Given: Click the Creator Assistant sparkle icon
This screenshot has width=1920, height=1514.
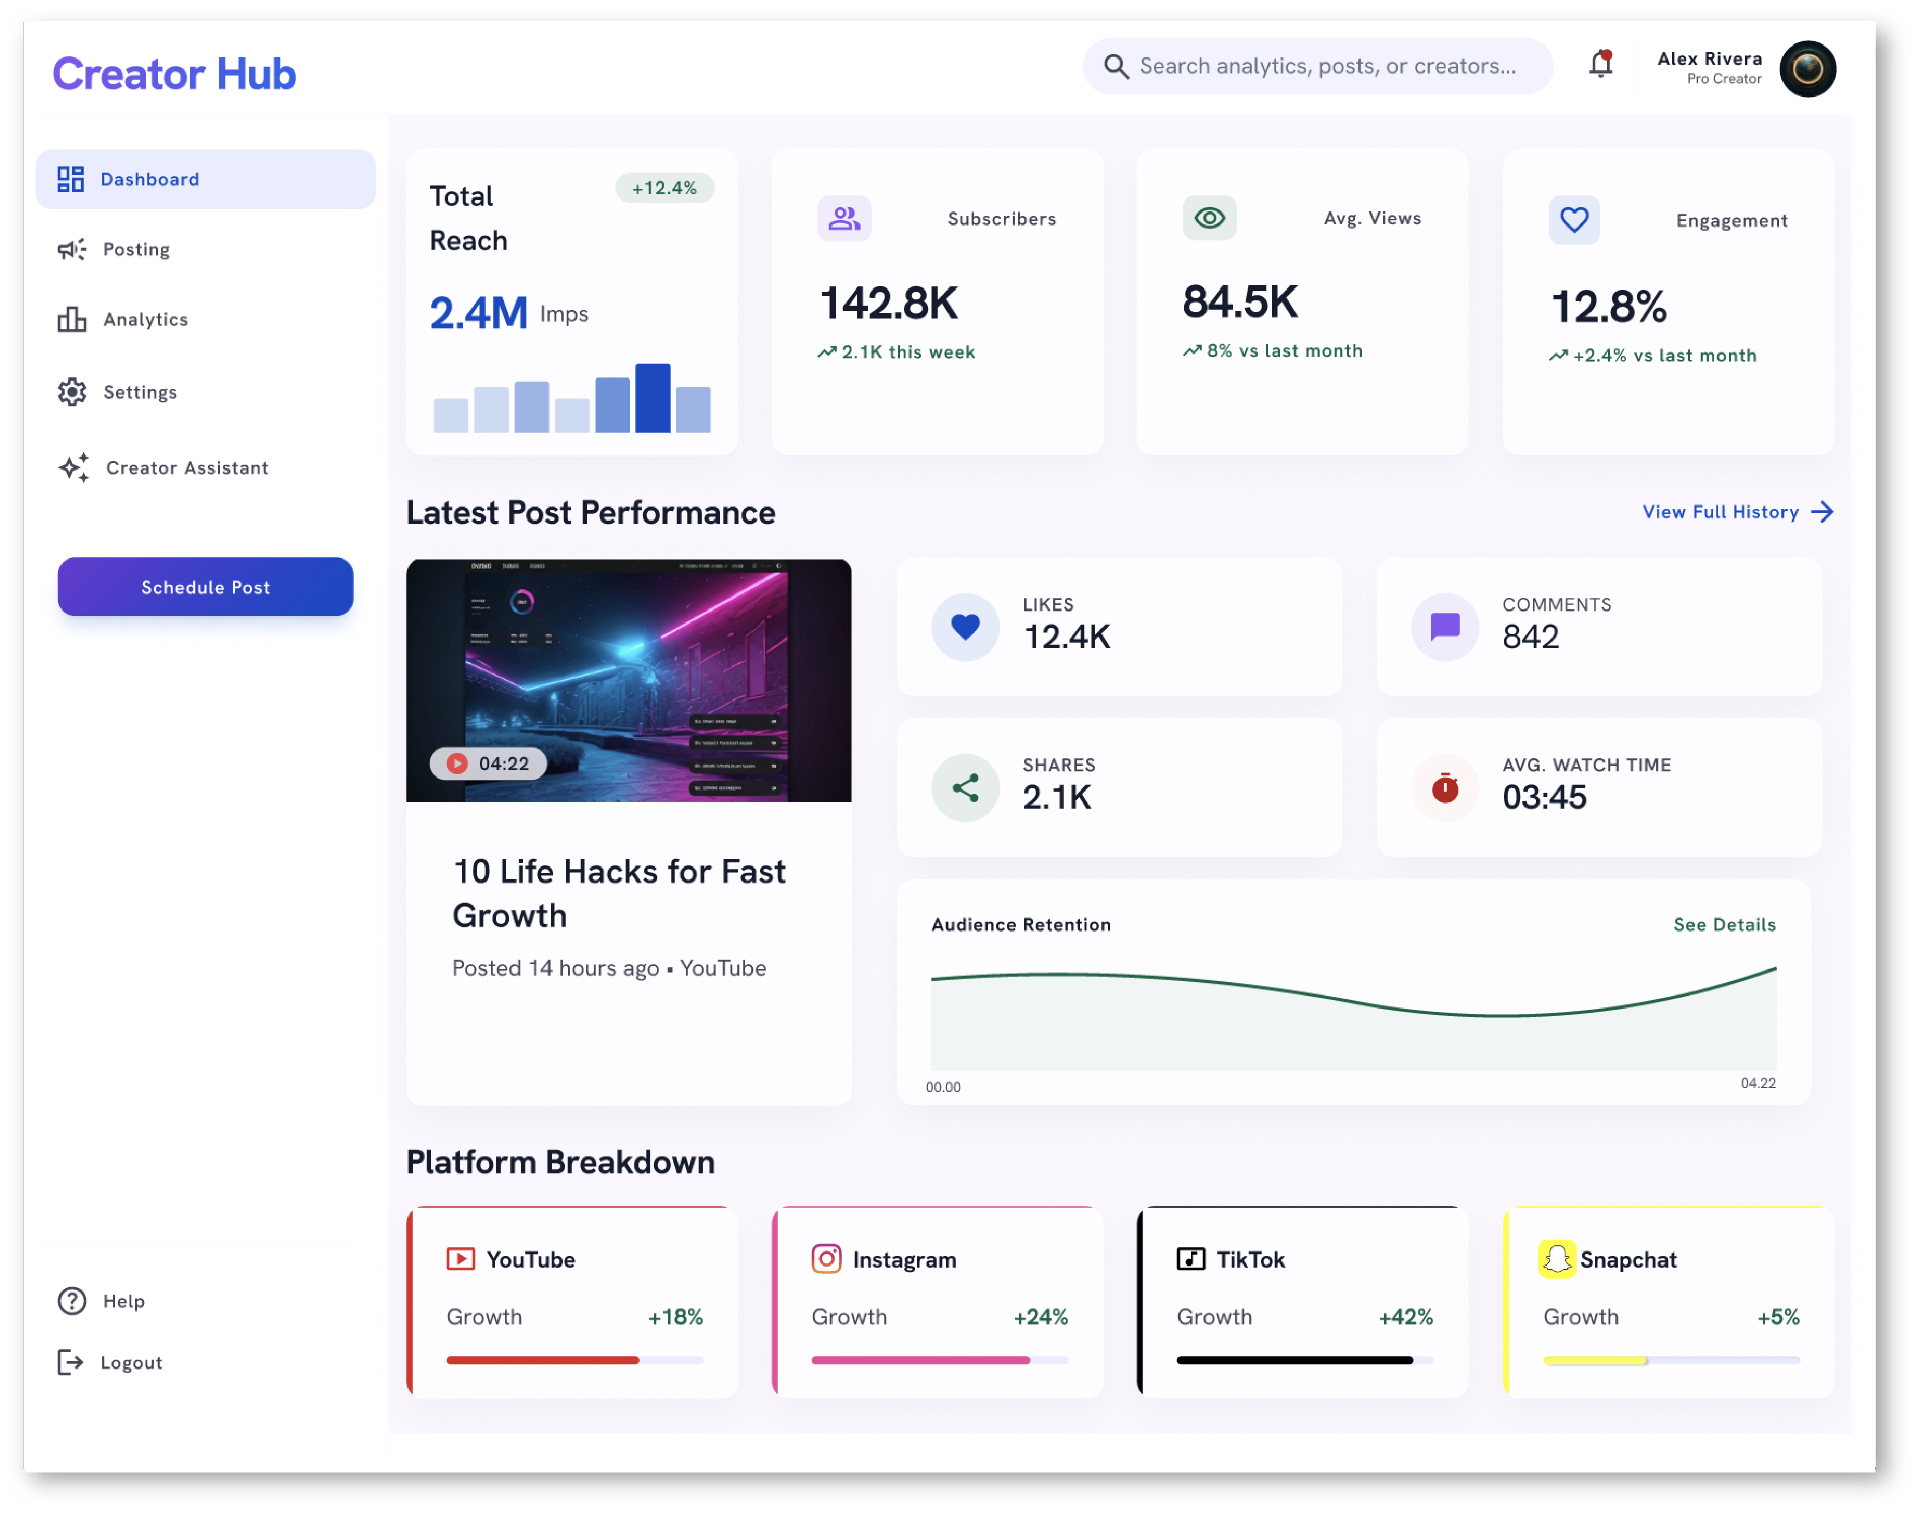Looking at the screenshot, I should click(74, 467).
